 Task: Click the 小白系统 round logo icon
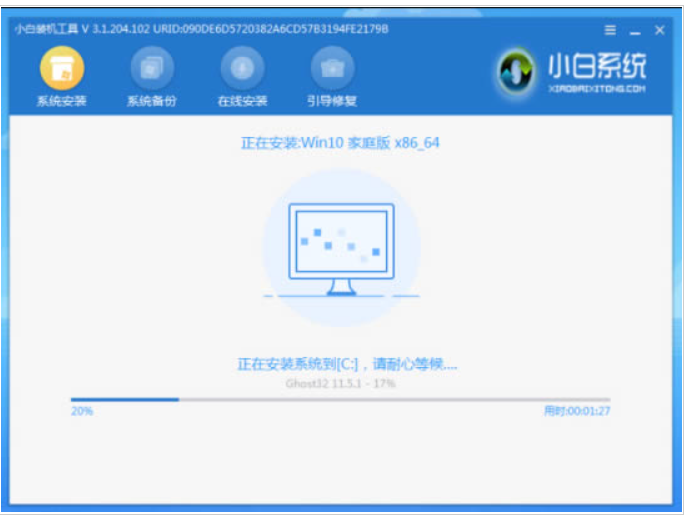click(516, 72)
